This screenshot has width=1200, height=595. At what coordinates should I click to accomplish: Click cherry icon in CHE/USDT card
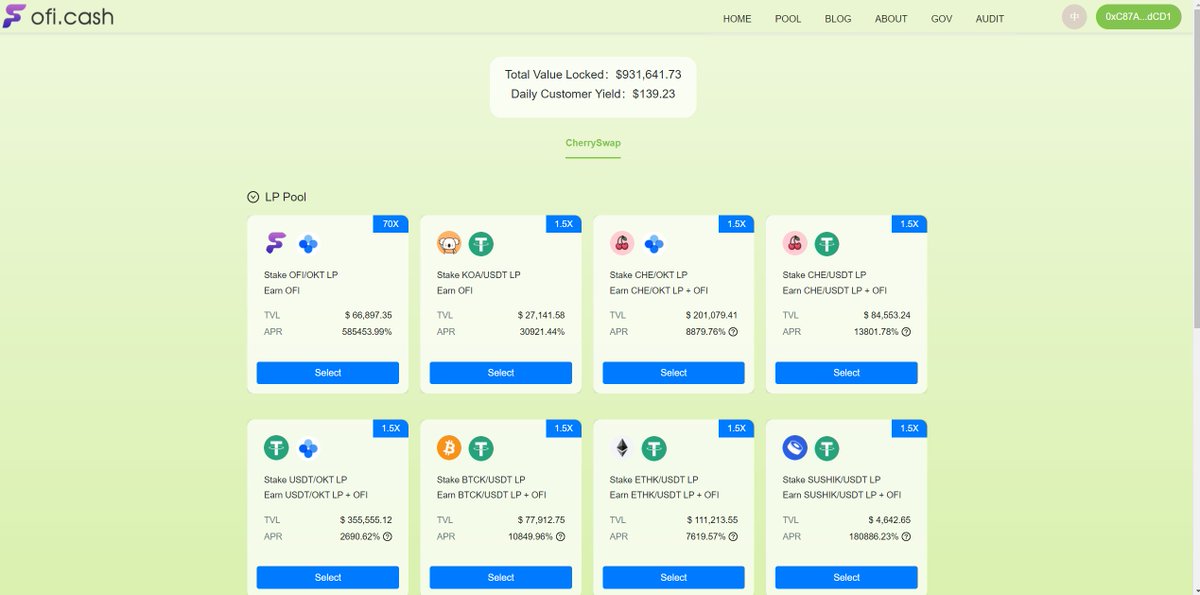pos(795,243)
